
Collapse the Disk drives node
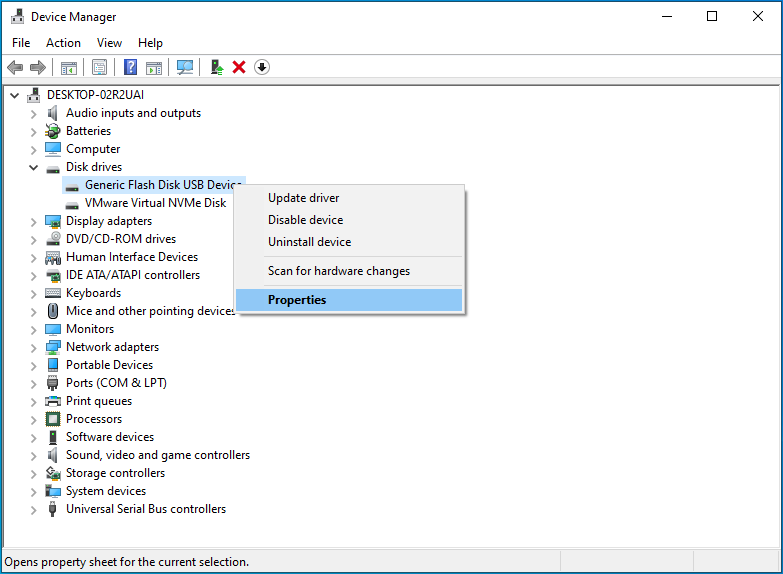34,167
